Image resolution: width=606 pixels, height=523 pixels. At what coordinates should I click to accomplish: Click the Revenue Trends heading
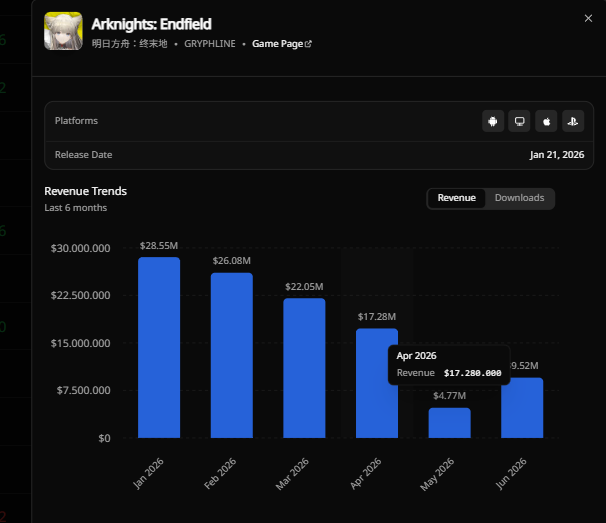point(85,191)
